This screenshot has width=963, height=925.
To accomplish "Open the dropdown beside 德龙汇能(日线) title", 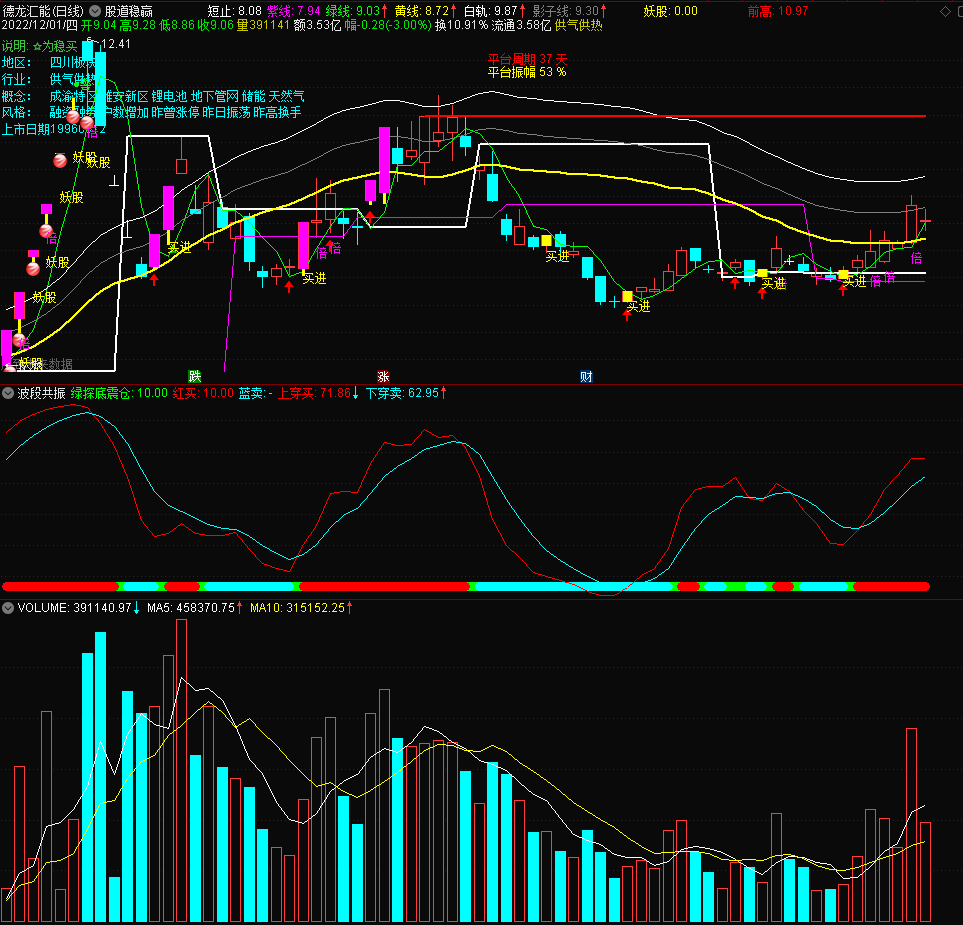I will coord(95,11).
